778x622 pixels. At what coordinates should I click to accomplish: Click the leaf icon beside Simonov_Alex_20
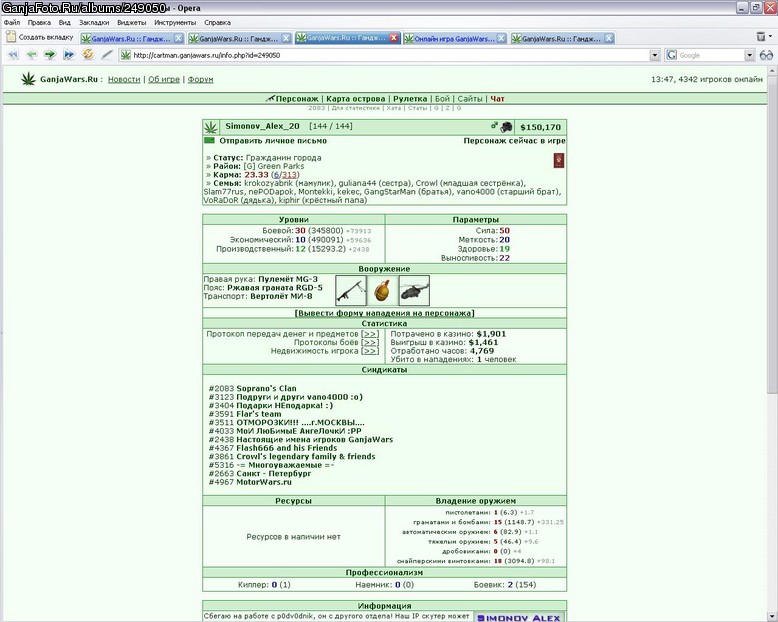pos(211,127)
